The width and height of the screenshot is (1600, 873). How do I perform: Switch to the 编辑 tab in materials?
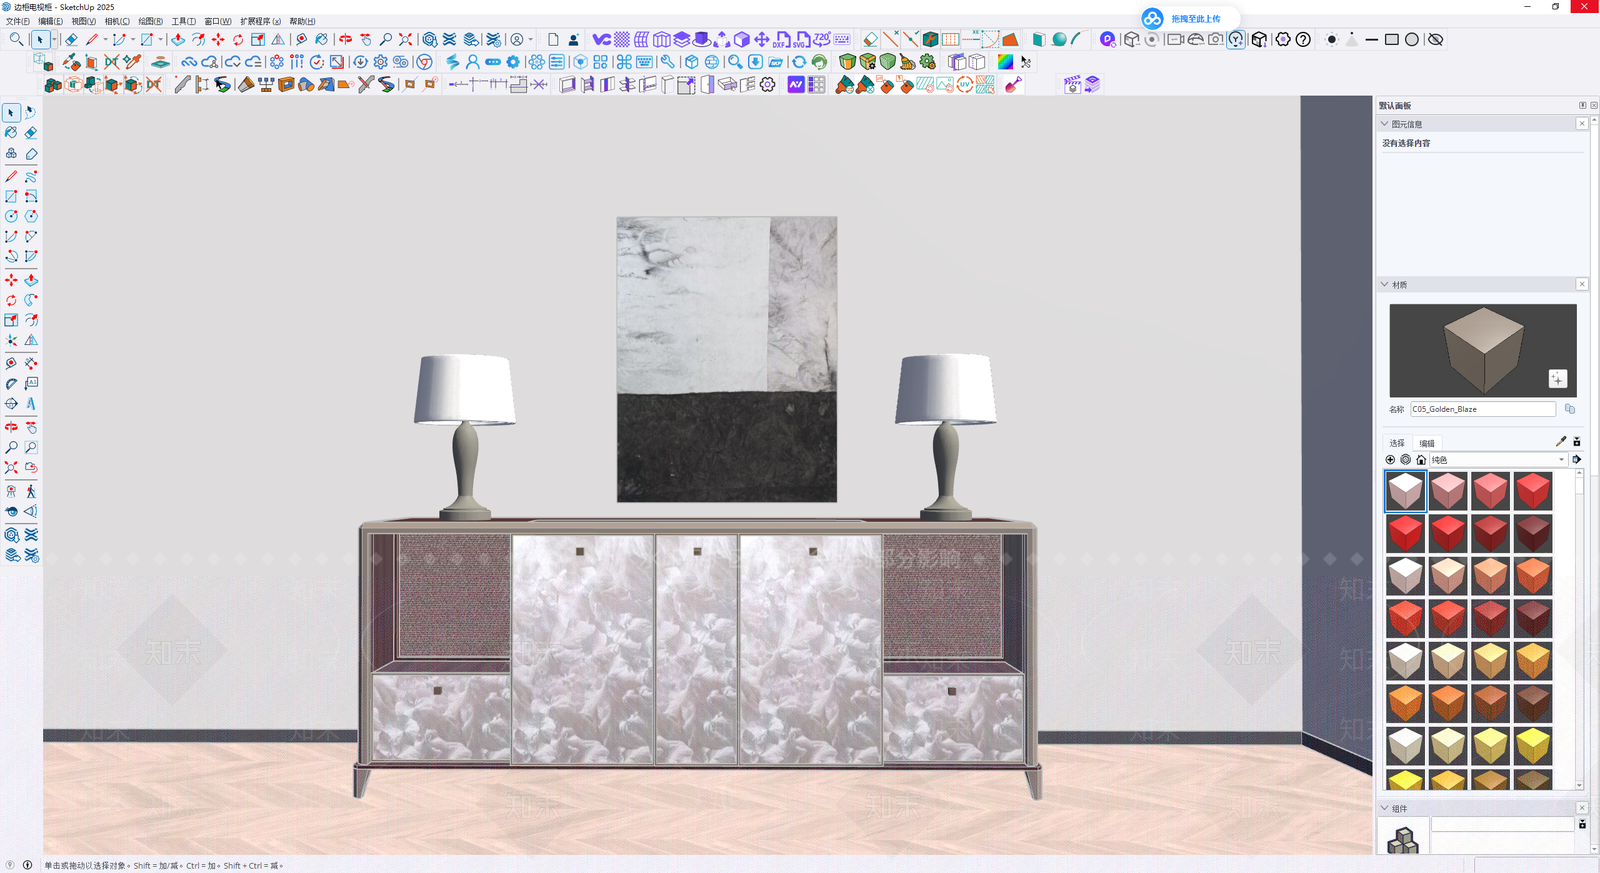pyautogui.click(x=1427, y=443)
